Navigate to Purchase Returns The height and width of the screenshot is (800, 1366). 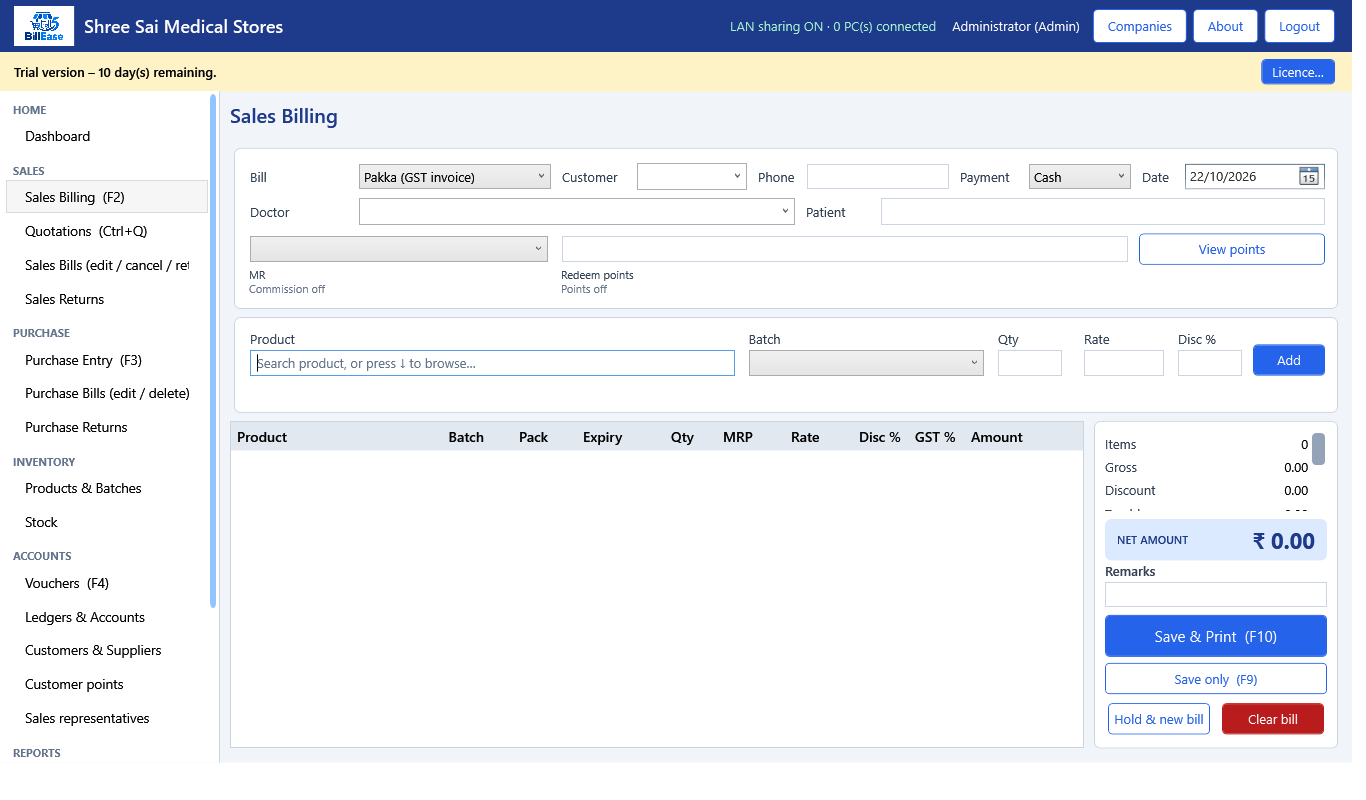point(107,427)
